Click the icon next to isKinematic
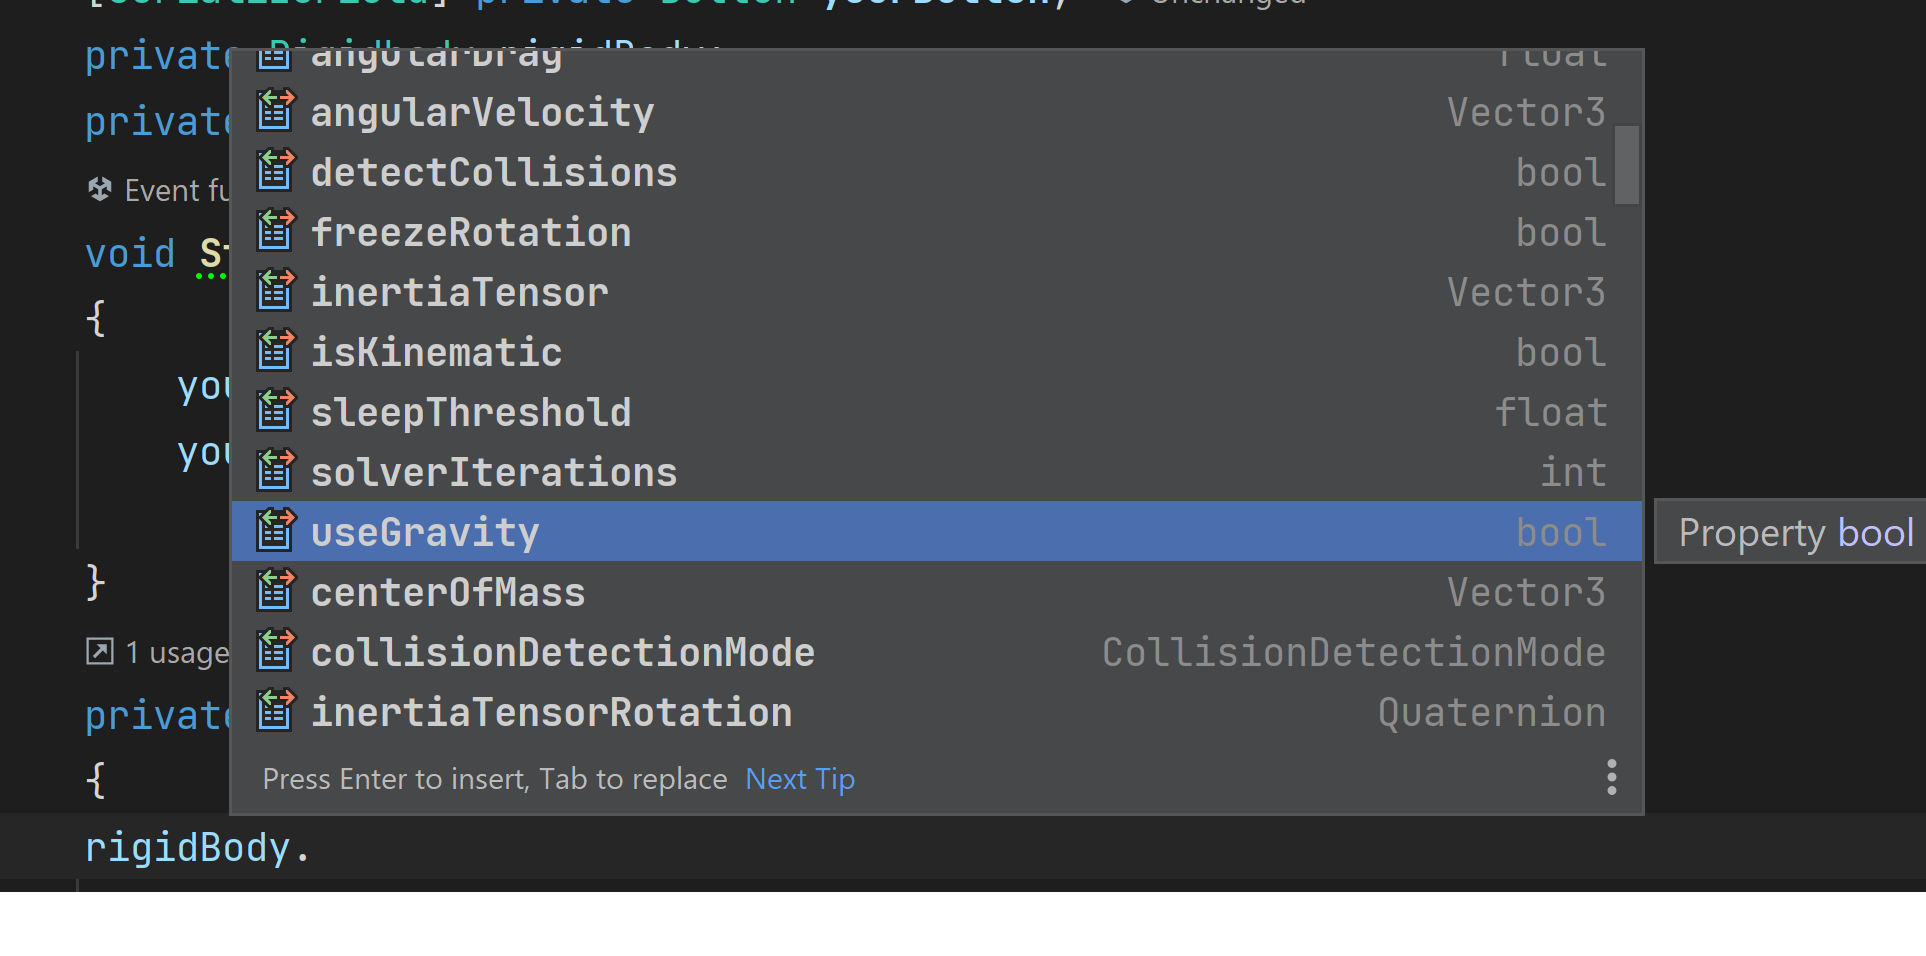This screenshot has height=956, width=1926. 275,351
